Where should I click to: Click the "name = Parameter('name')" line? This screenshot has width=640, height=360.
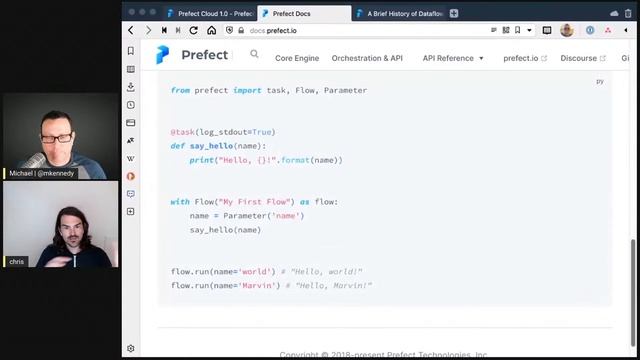(x=247, y=216)
